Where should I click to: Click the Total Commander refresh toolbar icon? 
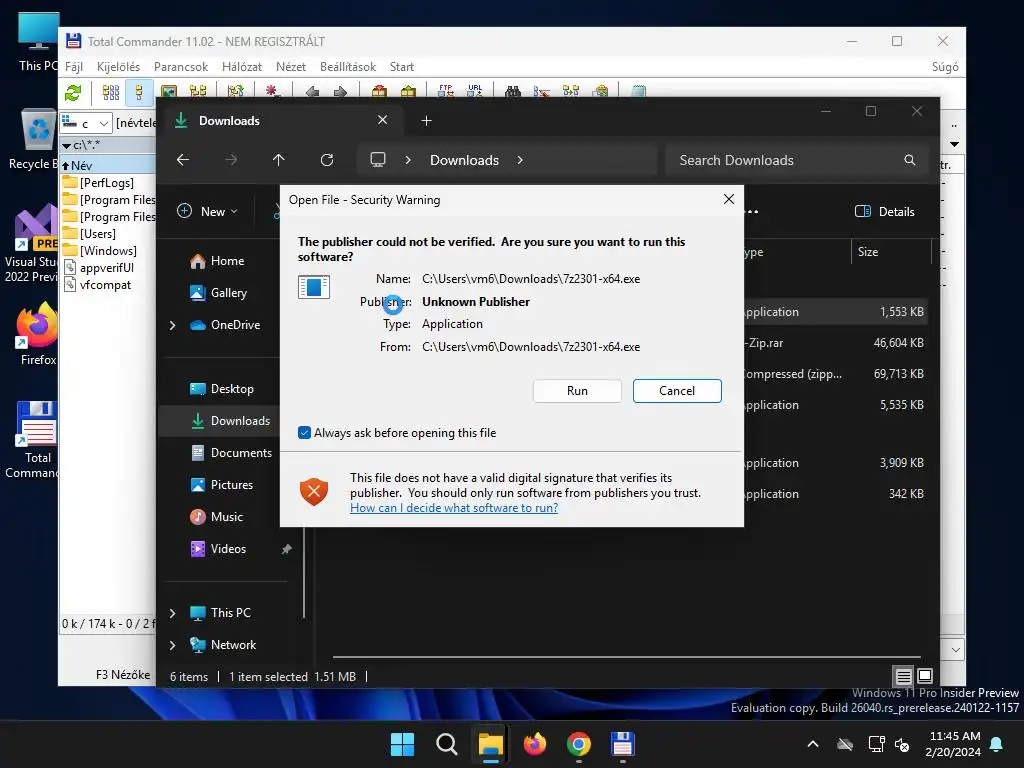[x=72, y=92]
